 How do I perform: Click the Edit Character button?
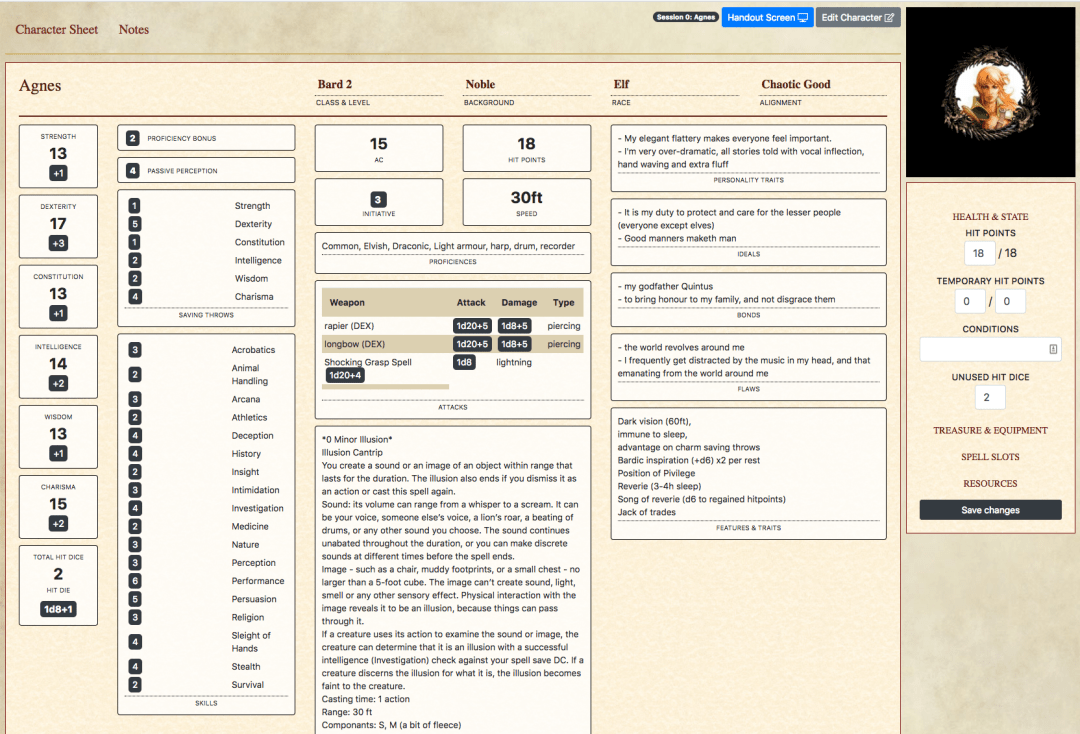point(858,17)
